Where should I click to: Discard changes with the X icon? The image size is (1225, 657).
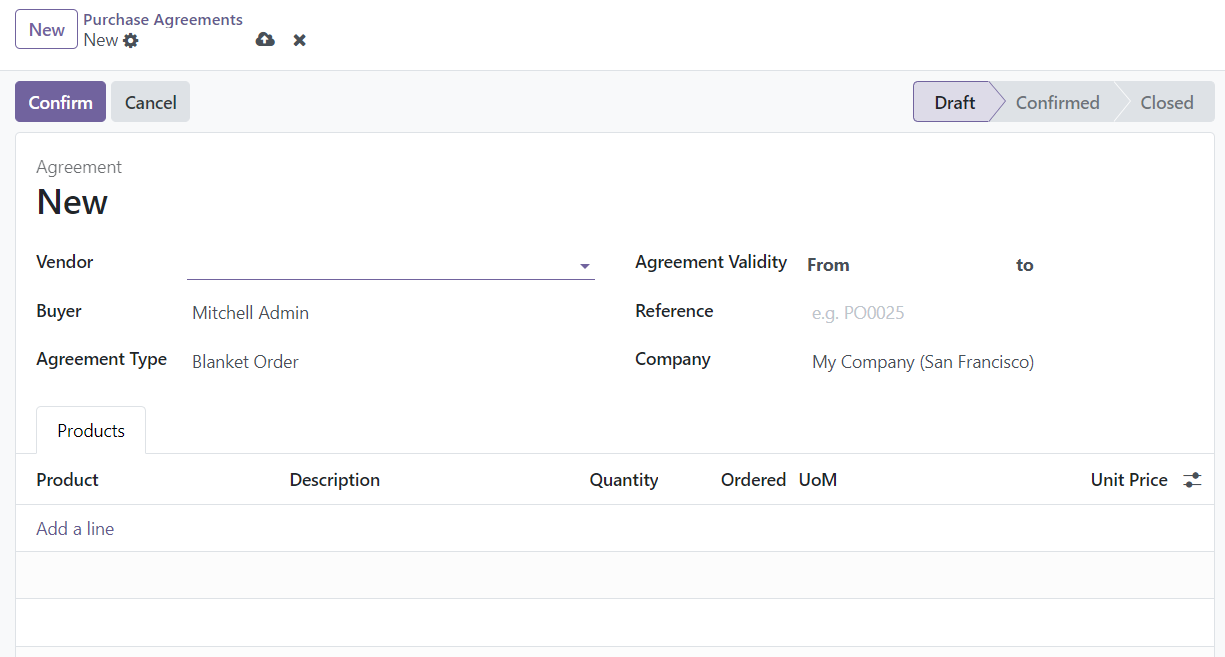click(x=299, y=40)
